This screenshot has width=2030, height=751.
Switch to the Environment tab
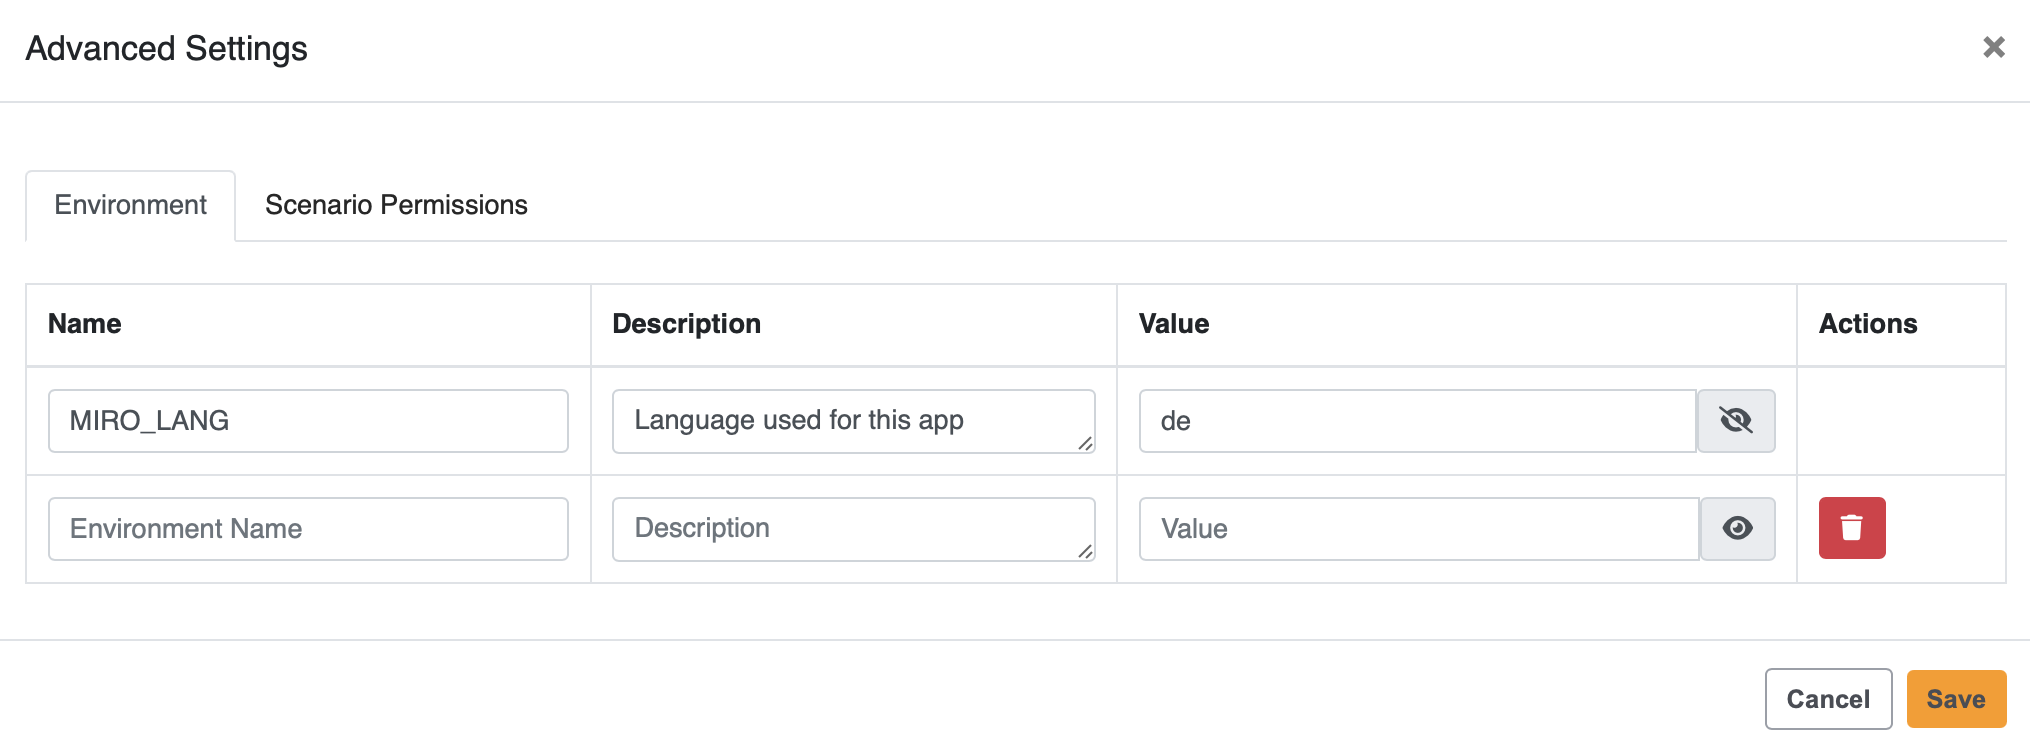pyautogui.click(x=131, y=205)
